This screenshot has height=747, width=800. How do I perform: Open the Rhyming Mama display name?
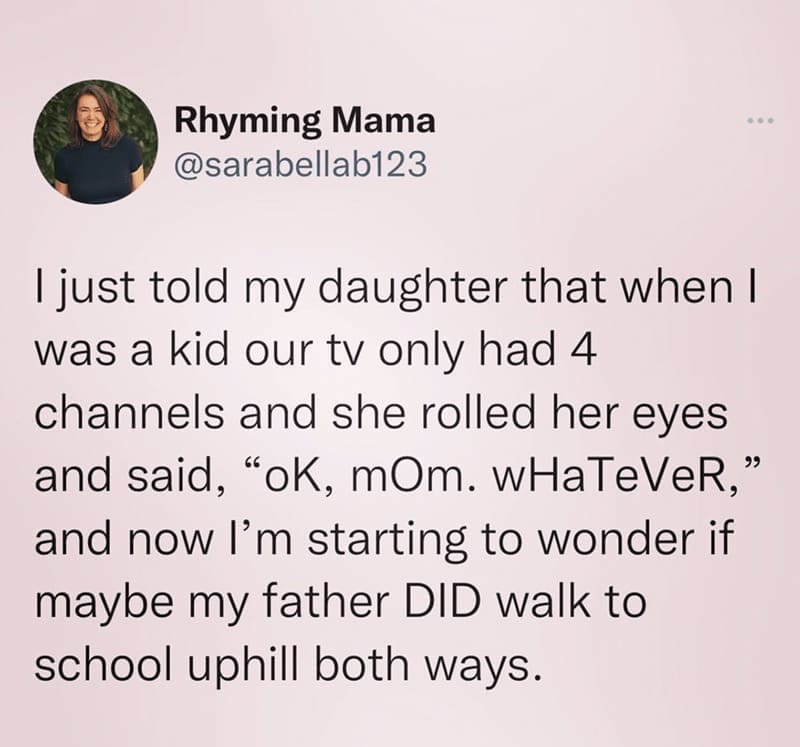coord(305,122)
